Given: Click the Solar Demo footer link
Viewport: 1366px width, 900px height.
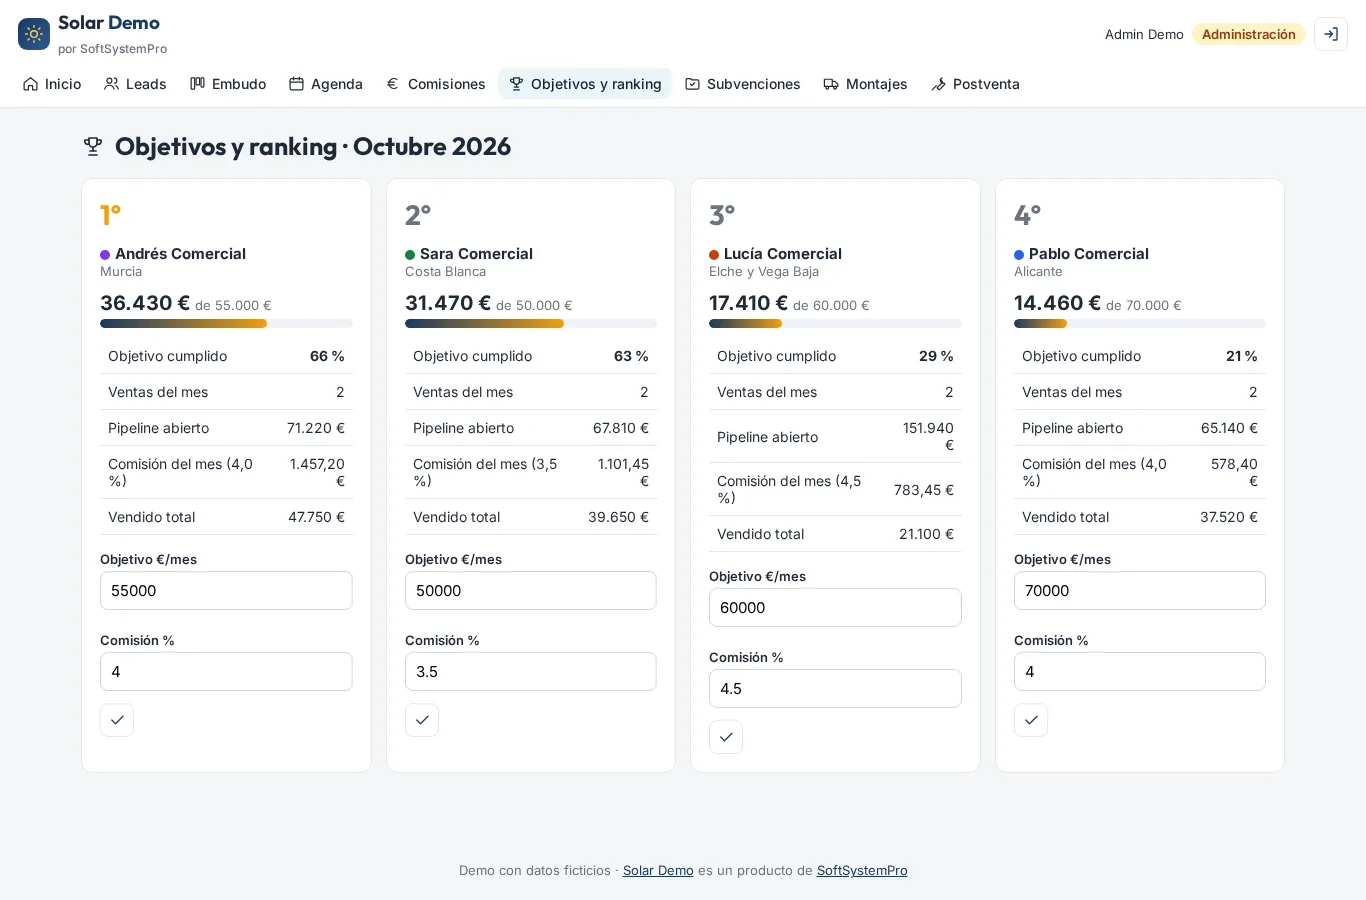Looking at the screenshot, I should [x=658, y=871].
